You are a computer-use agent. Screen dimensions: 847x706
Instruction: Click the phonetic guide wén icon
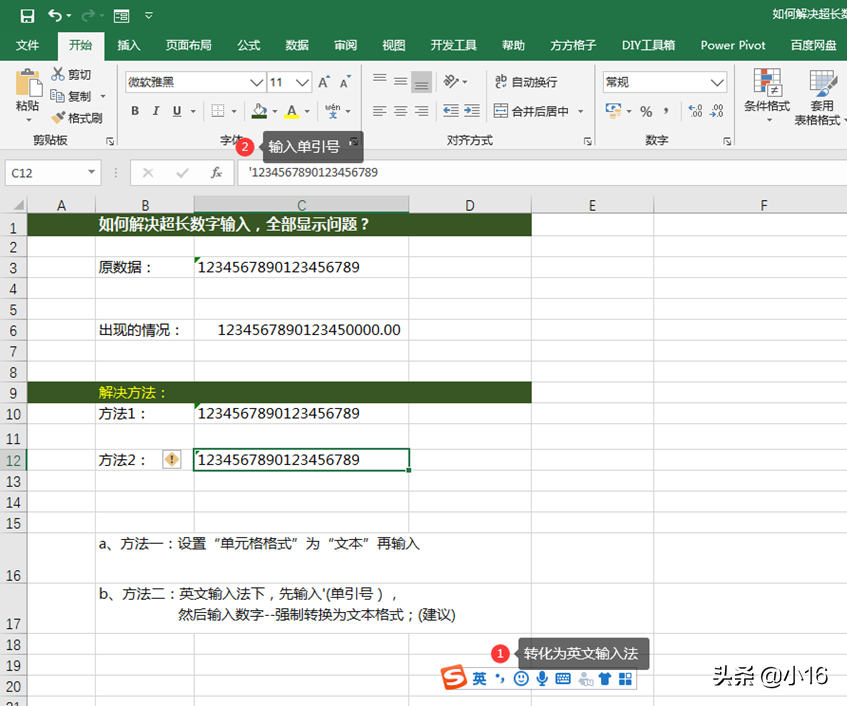click(x=333, y=111)
